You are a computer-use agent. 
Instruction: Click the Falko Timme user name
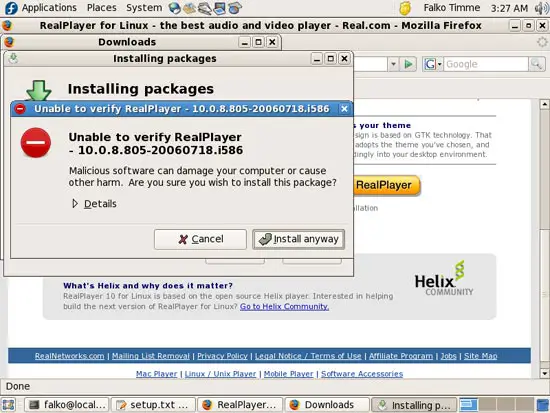(x=451, y=8)
